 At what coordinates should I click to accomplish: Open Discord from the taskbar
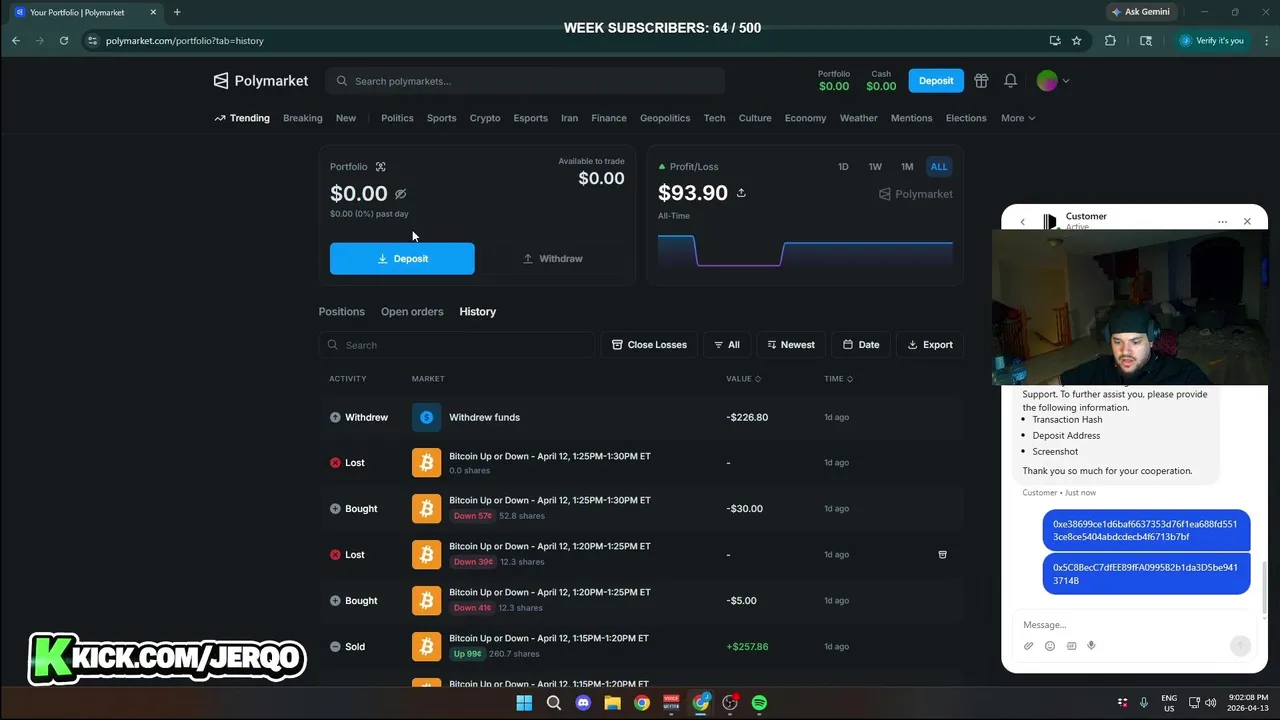(583, 703)
